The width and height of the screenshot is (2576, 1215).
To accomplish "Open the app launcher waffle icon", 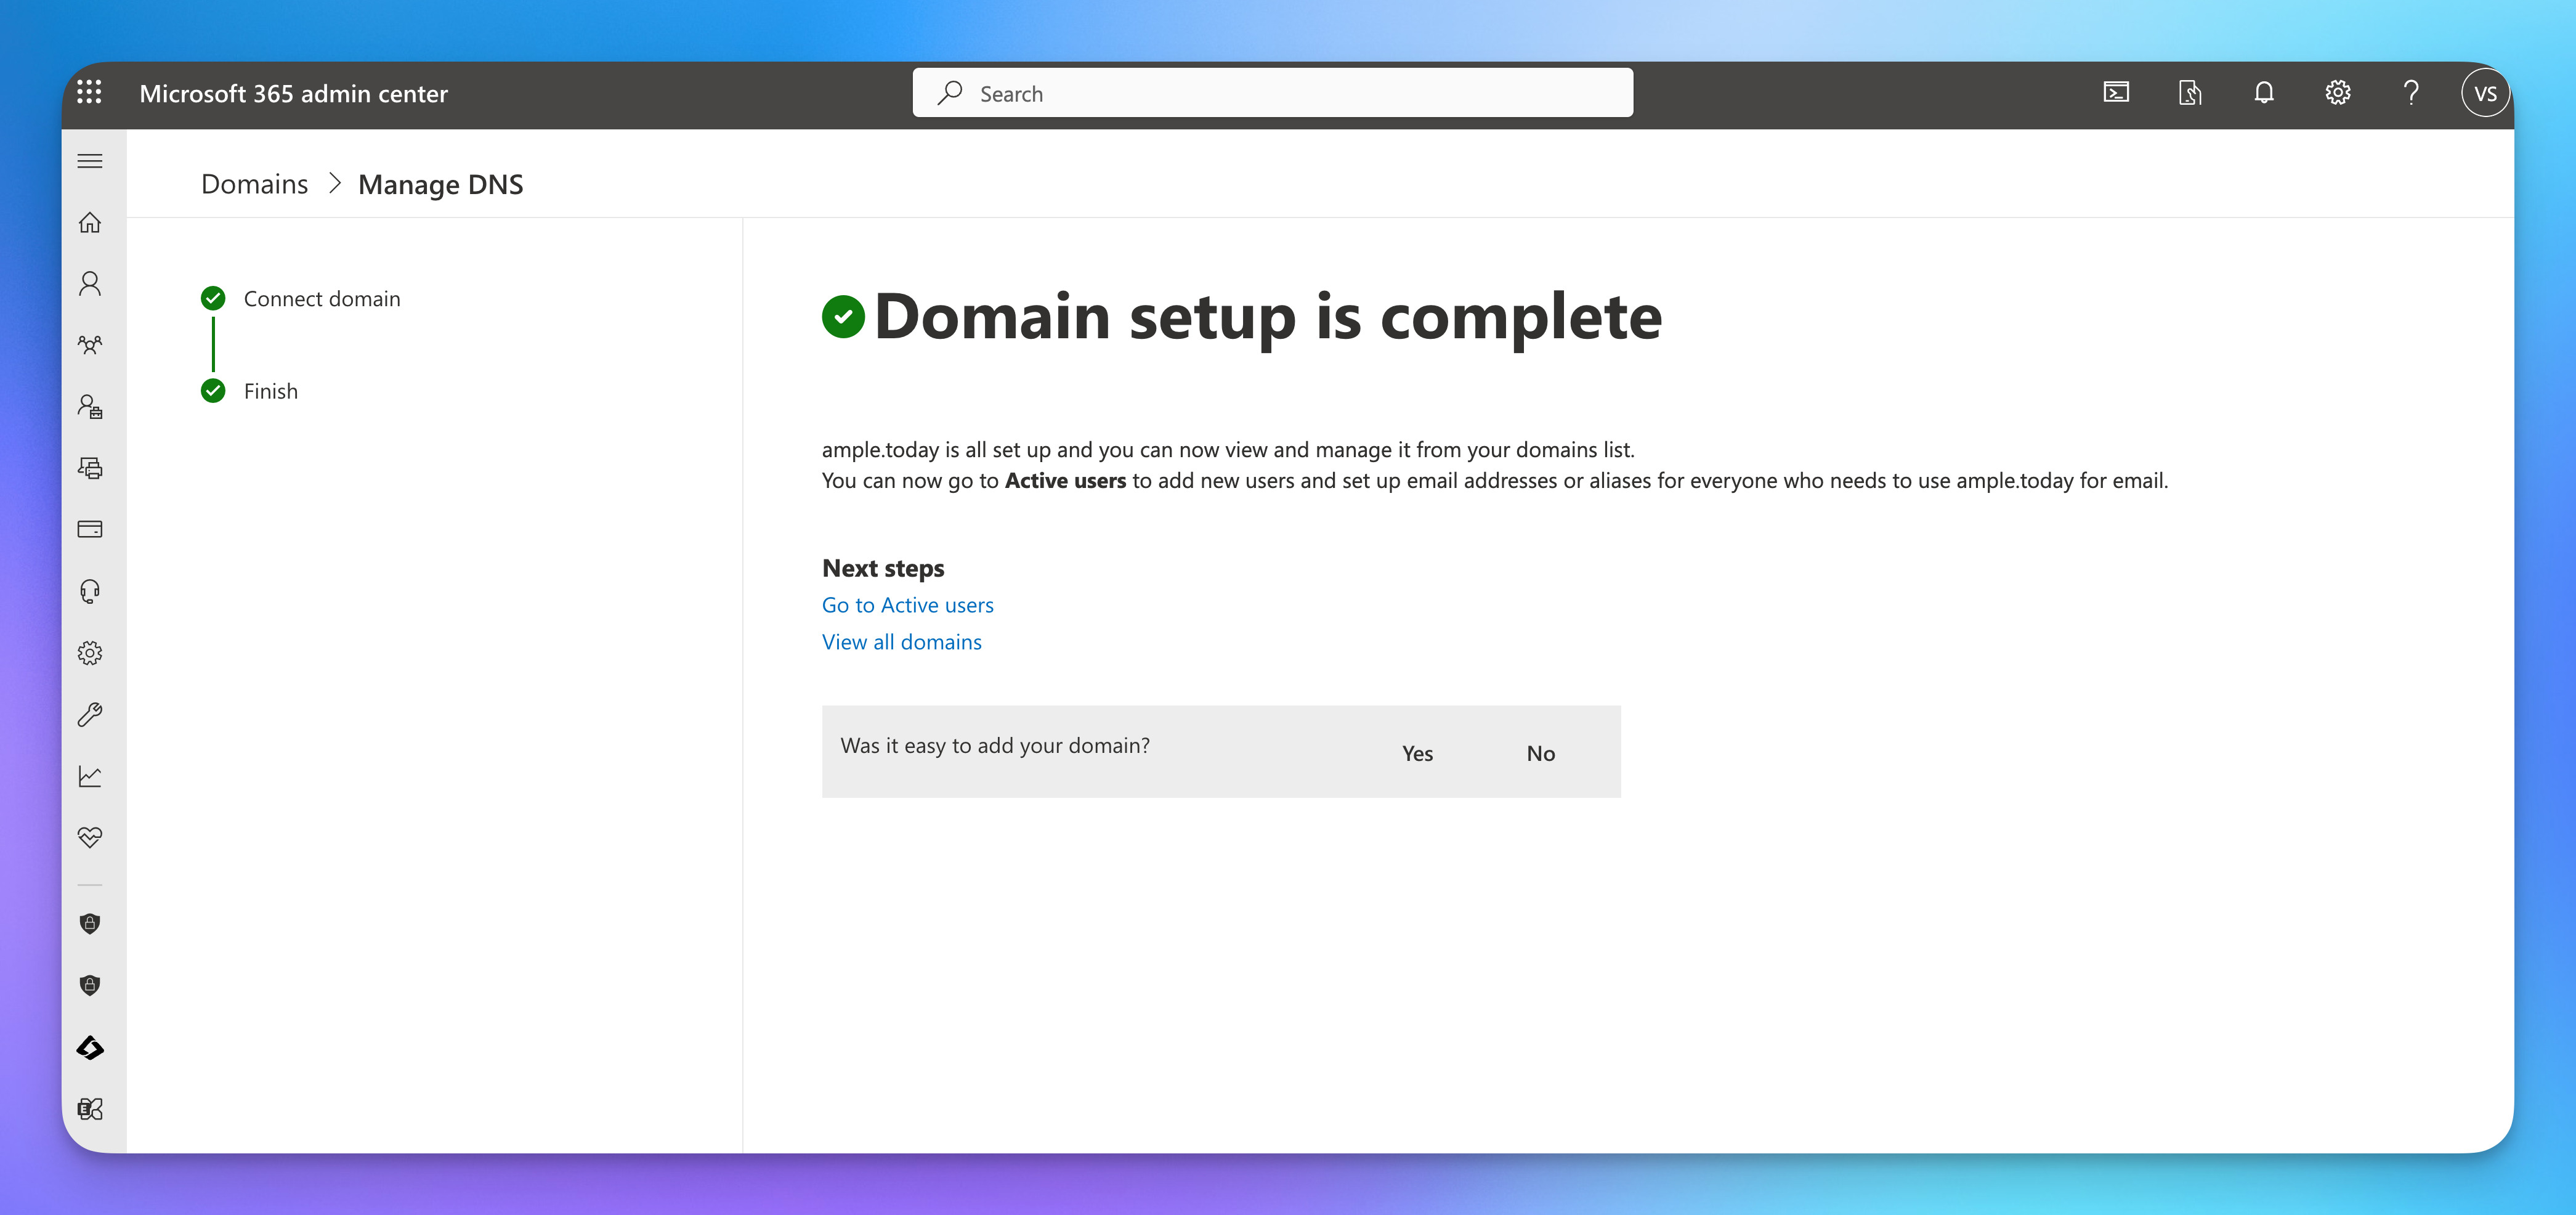I will coord(89,92).
